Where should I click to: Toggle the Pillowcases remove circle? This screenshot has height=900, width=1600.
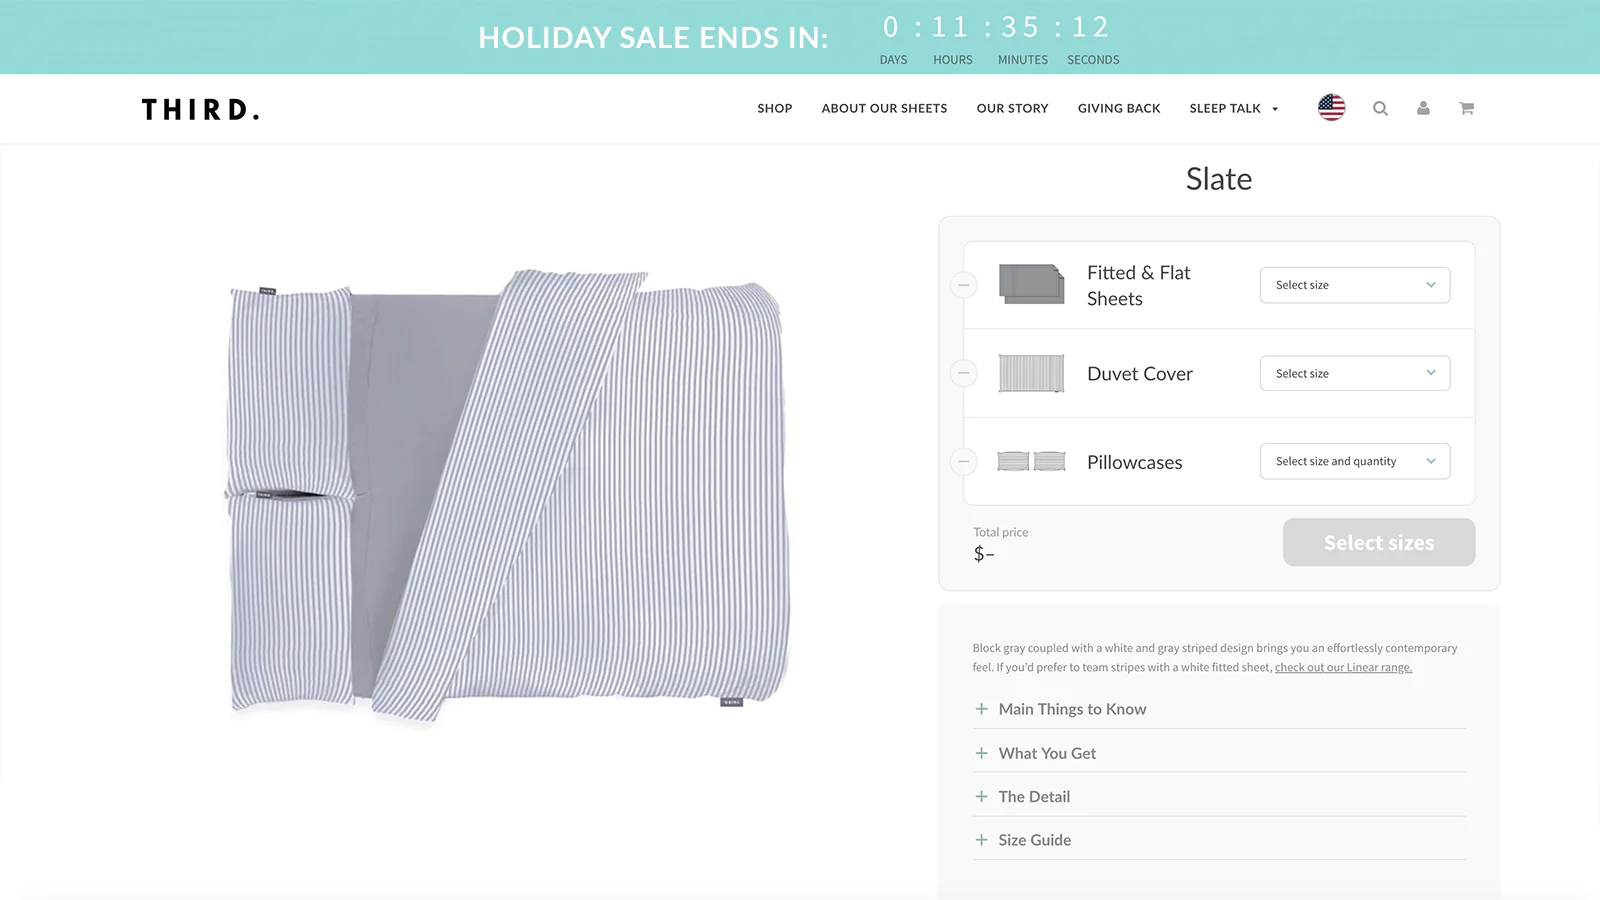[x=963, y=461]
